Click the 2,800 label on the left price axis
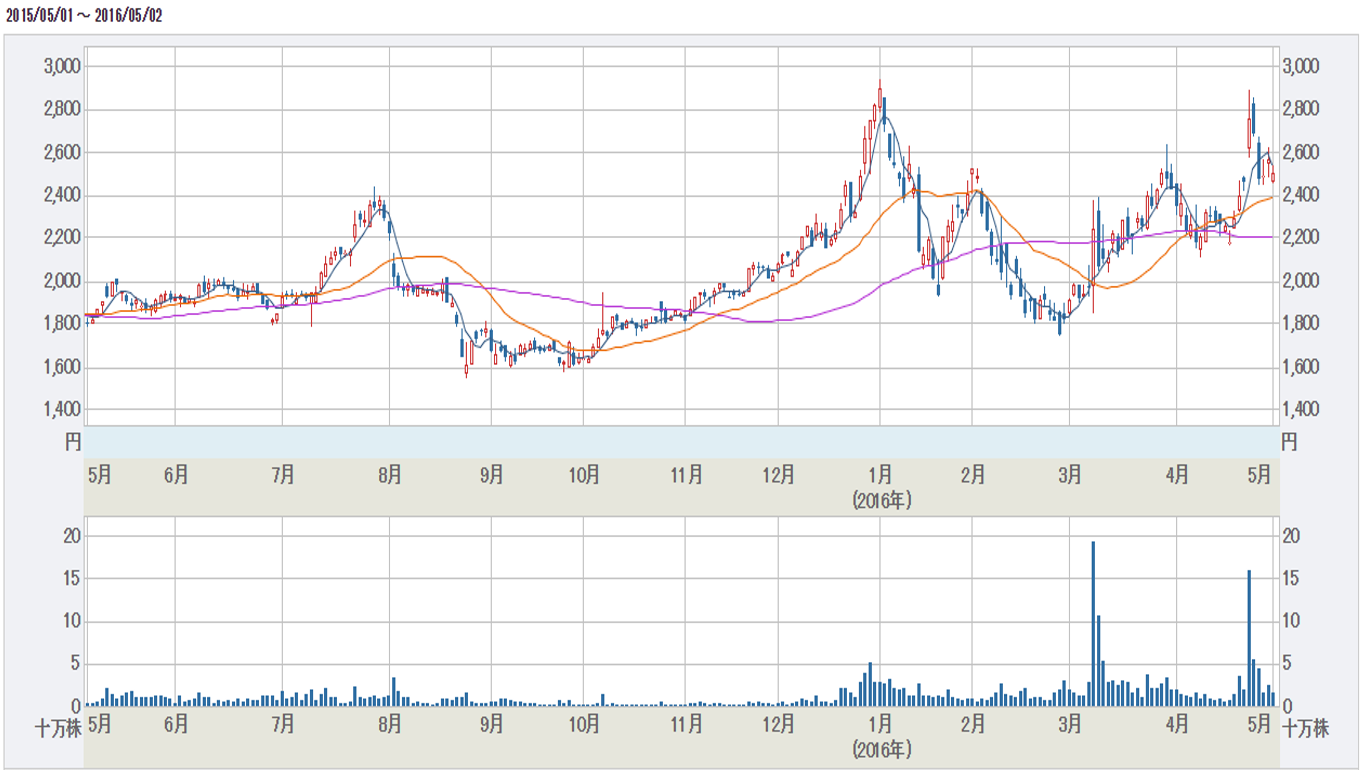 pos(62,109)
